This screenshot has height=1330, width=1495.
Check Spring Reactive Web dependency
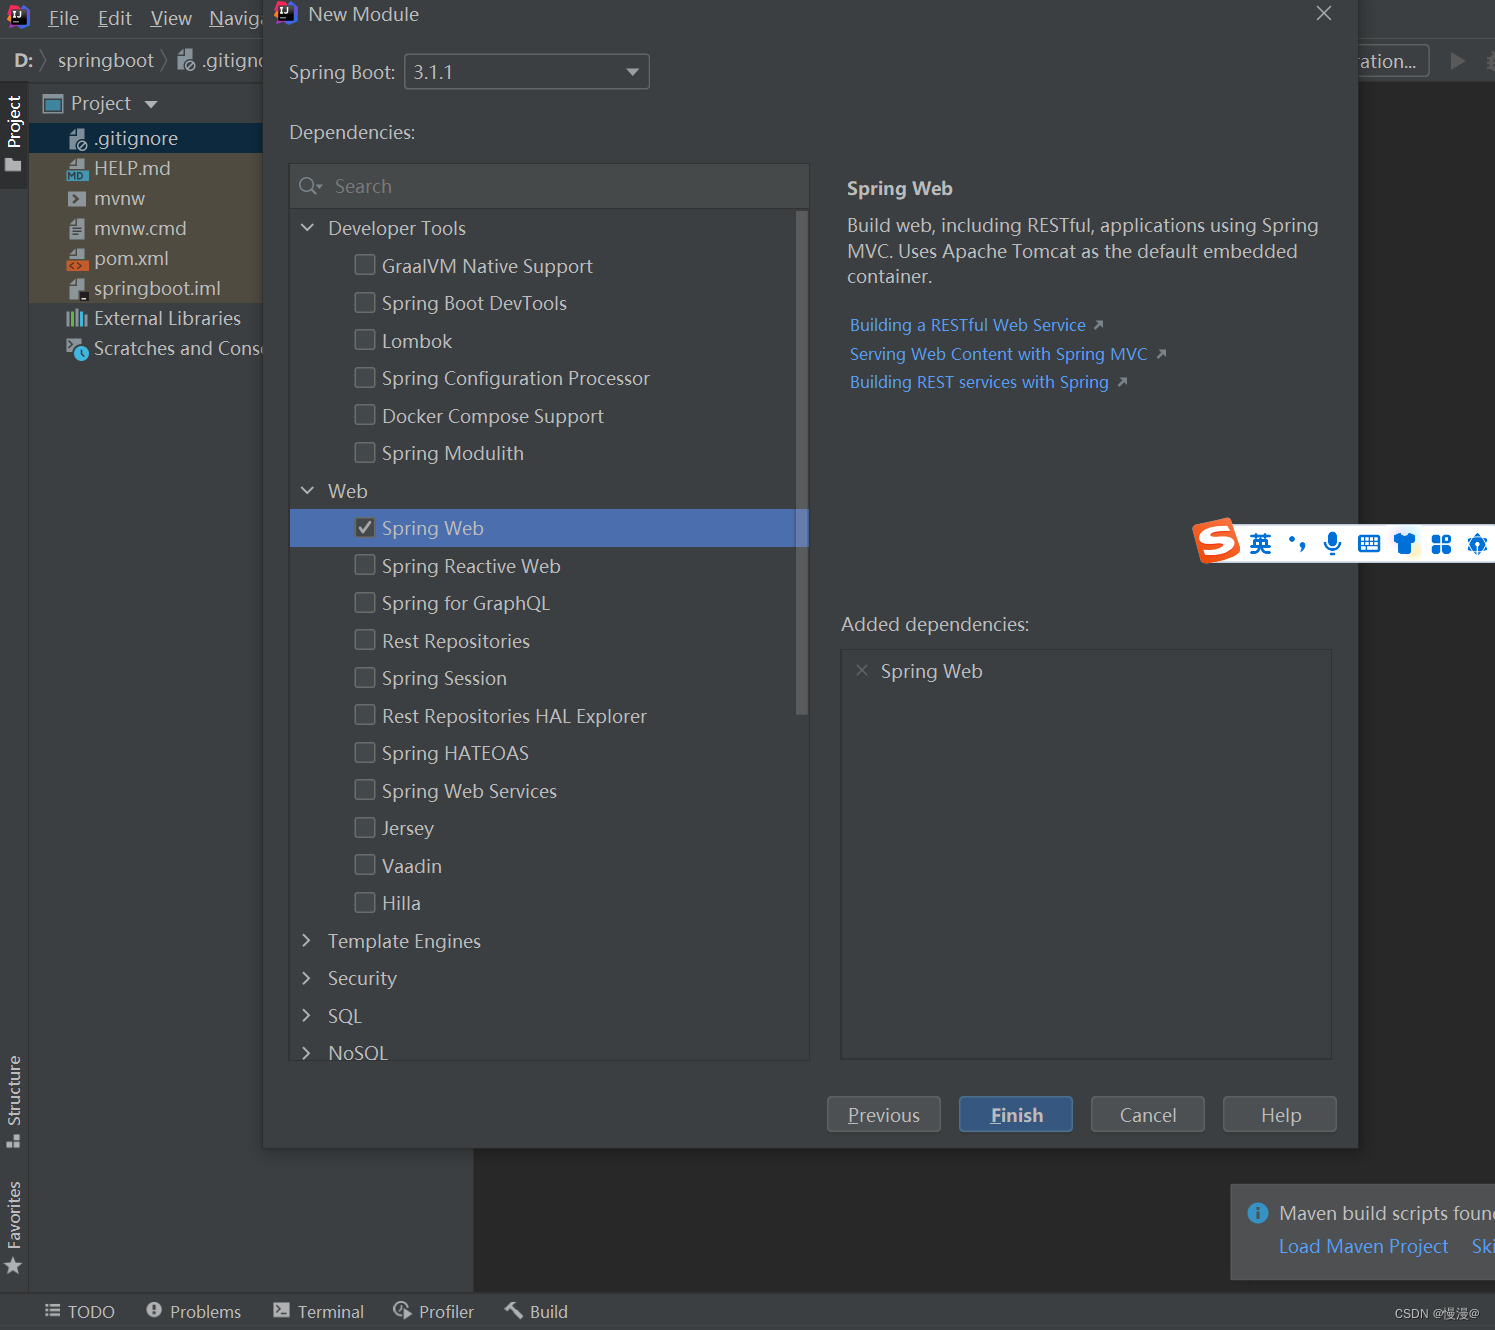tap(365, 565)
